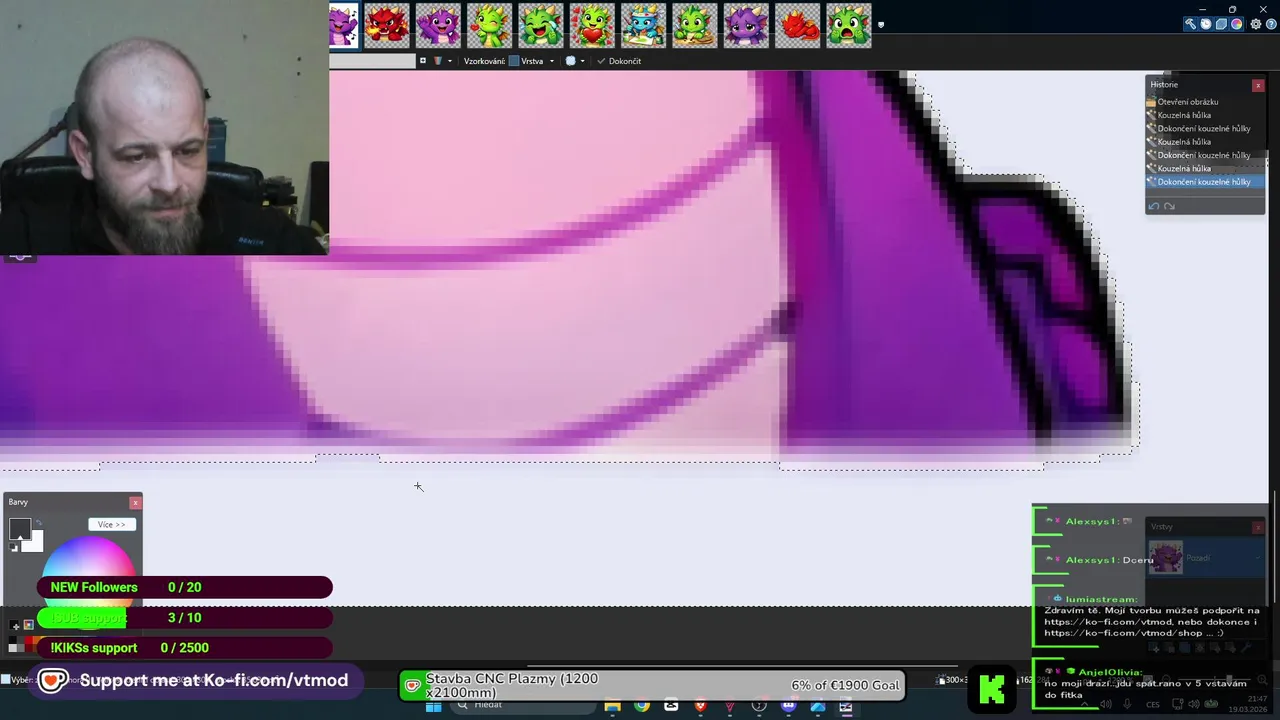The width and height of the screenshot is (1280, 720).
Task: Switch to the sad purple dragon image
Action: click(x=746, y=26)
